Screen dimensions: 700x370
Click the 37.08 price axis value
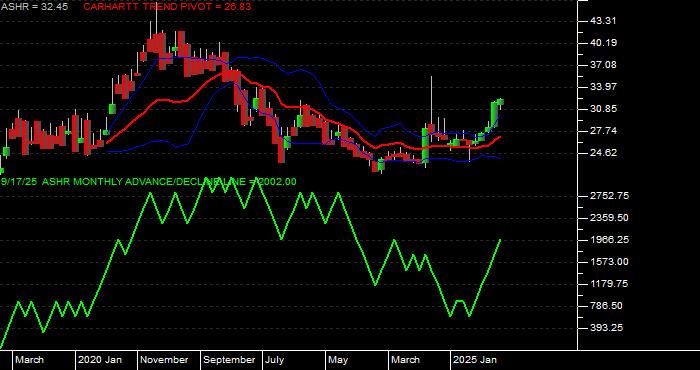603,65
